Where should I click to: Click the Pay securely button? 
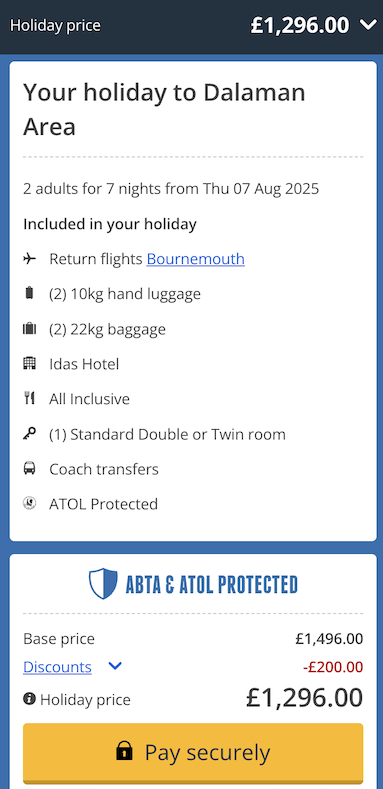(x=193, y=753)
